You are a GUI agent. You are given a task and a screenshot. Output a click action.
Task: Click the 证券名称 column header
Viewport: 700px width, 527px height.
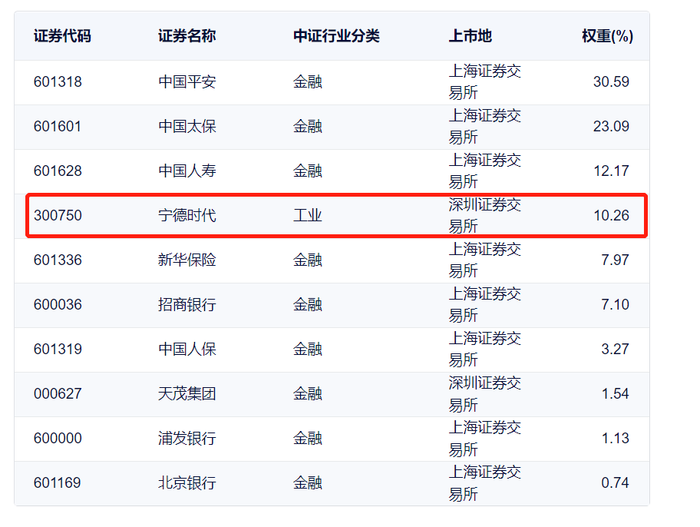(187, 36)
